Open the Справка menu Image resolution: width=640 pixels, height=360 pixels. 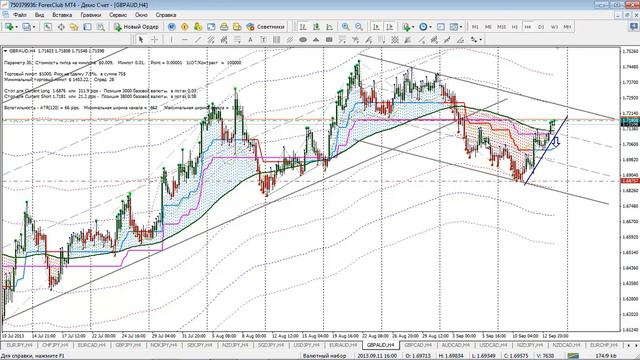[x=166, y=15]
